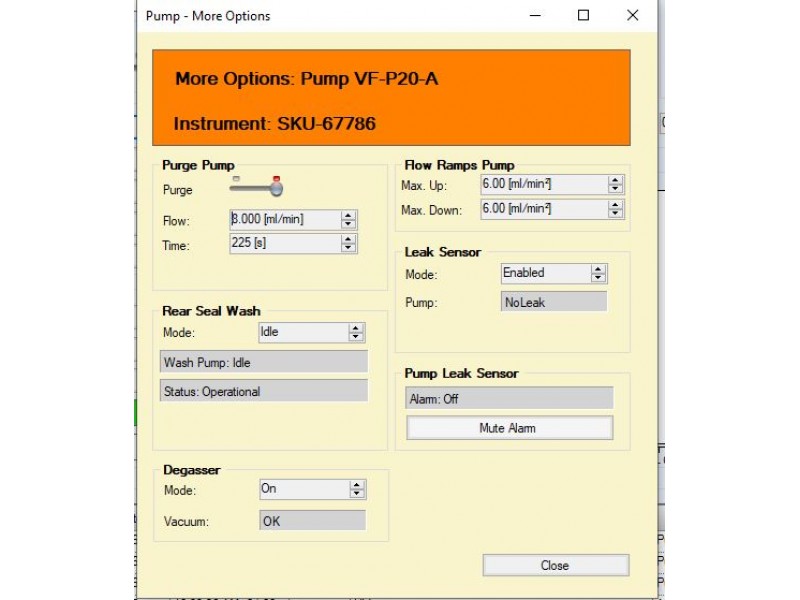Image resolution: width=800 pixels, height=600 pixels.
Task: Increase purge Flow with up arrow
Action: [348, 215]
